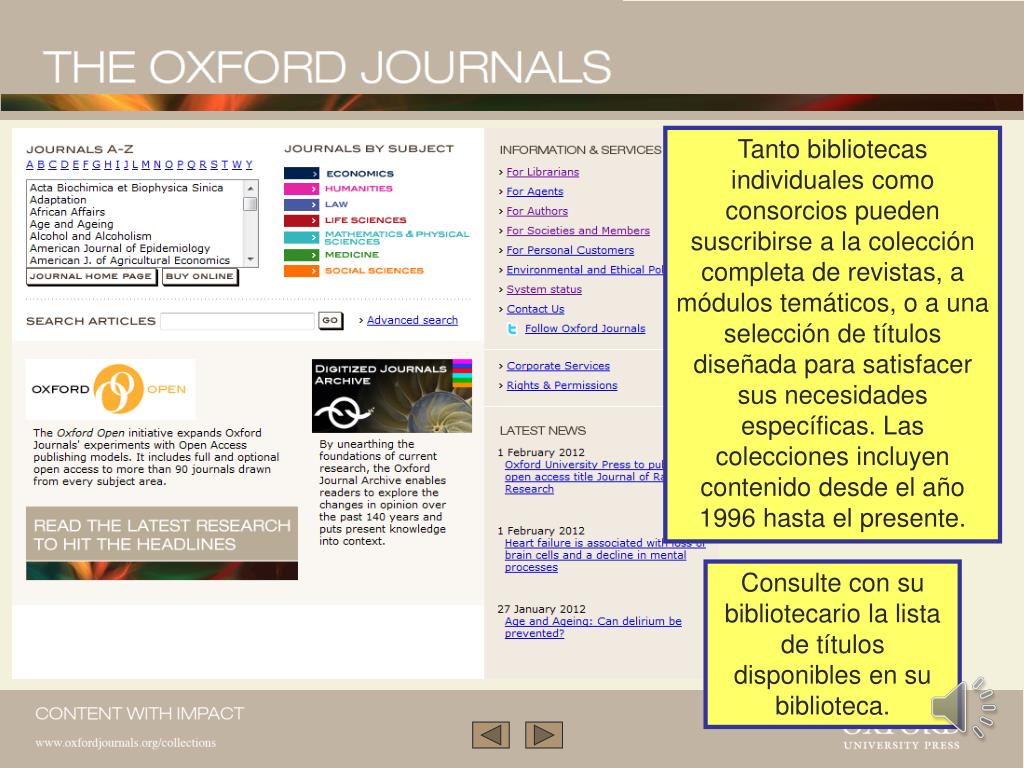Select the Humanities subject pink arrow

point(301,189)
